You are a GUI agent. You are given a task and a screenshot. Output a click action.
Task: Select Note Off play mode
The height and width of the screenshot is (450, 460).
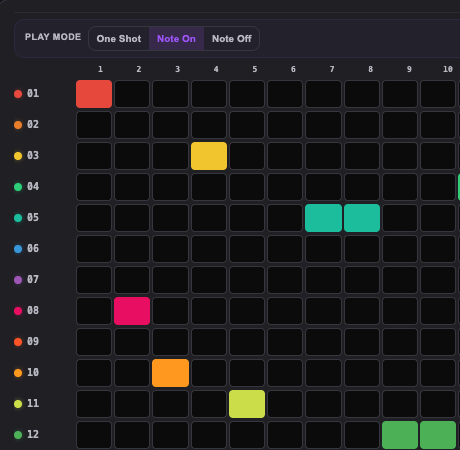pos(232,39)
